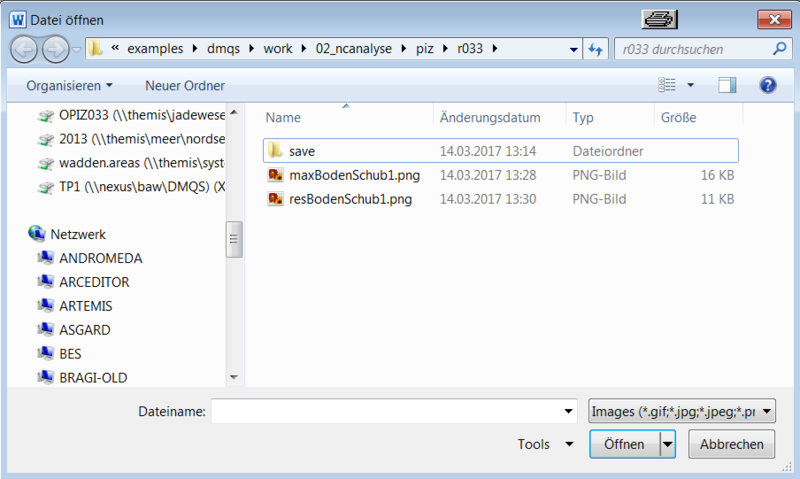The image size is (800, 479).
Task: Open the help question mark icon
Action: (x=768, y=86)
